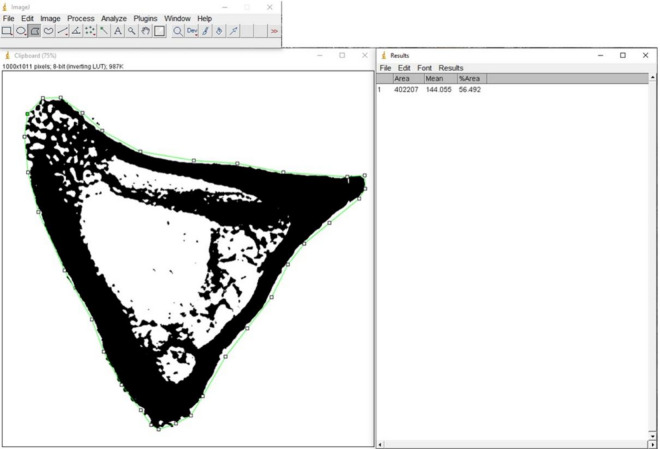Select the Oval selection tool
Viewport: 660px width, 449px height.
pos(21,31)
